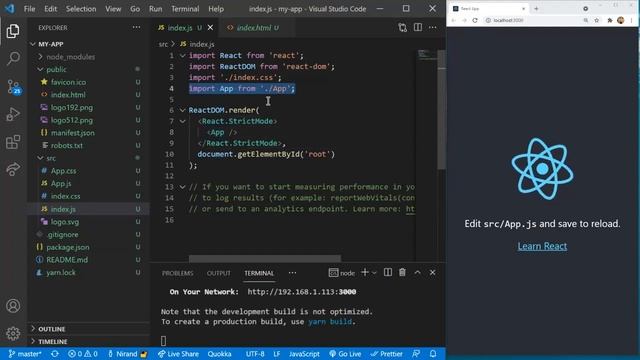
Task: Create a new terminal with plus icon
Action: (365, 272)
